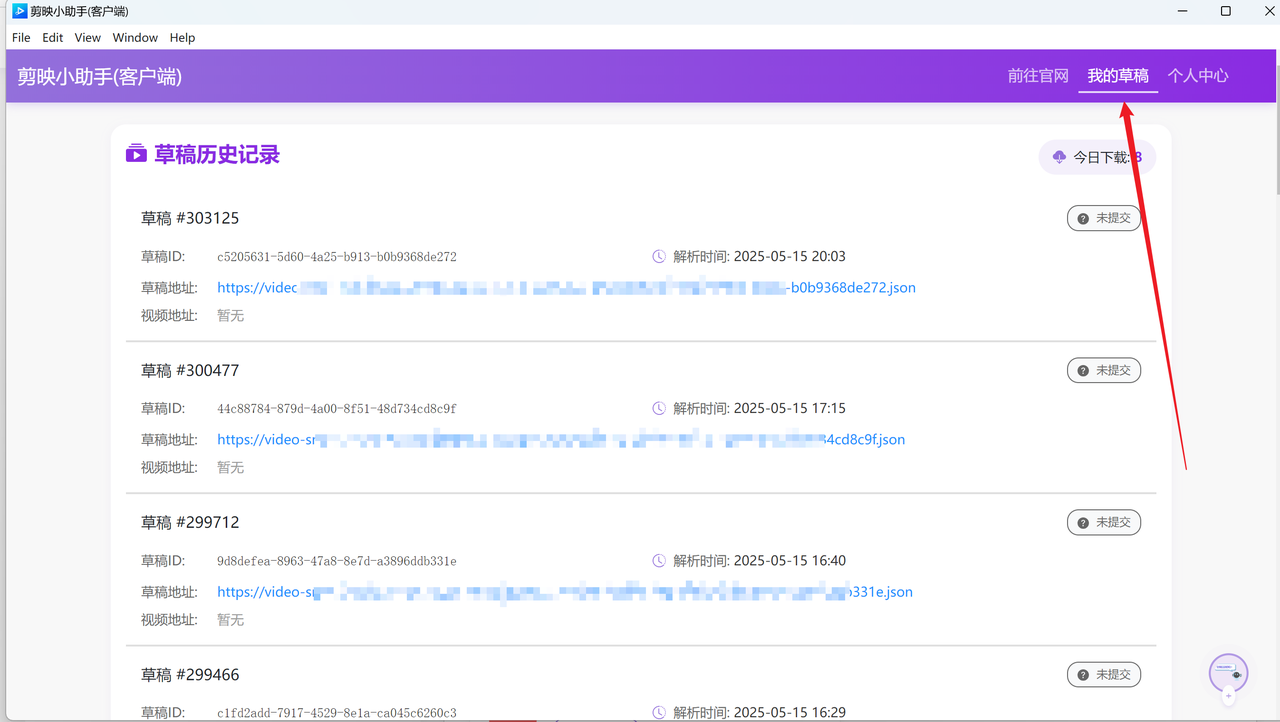The height and width of the screenshot is (722, 1280).
Task: Click the 草稿历史记录 video icon
Action: point(136,154)
